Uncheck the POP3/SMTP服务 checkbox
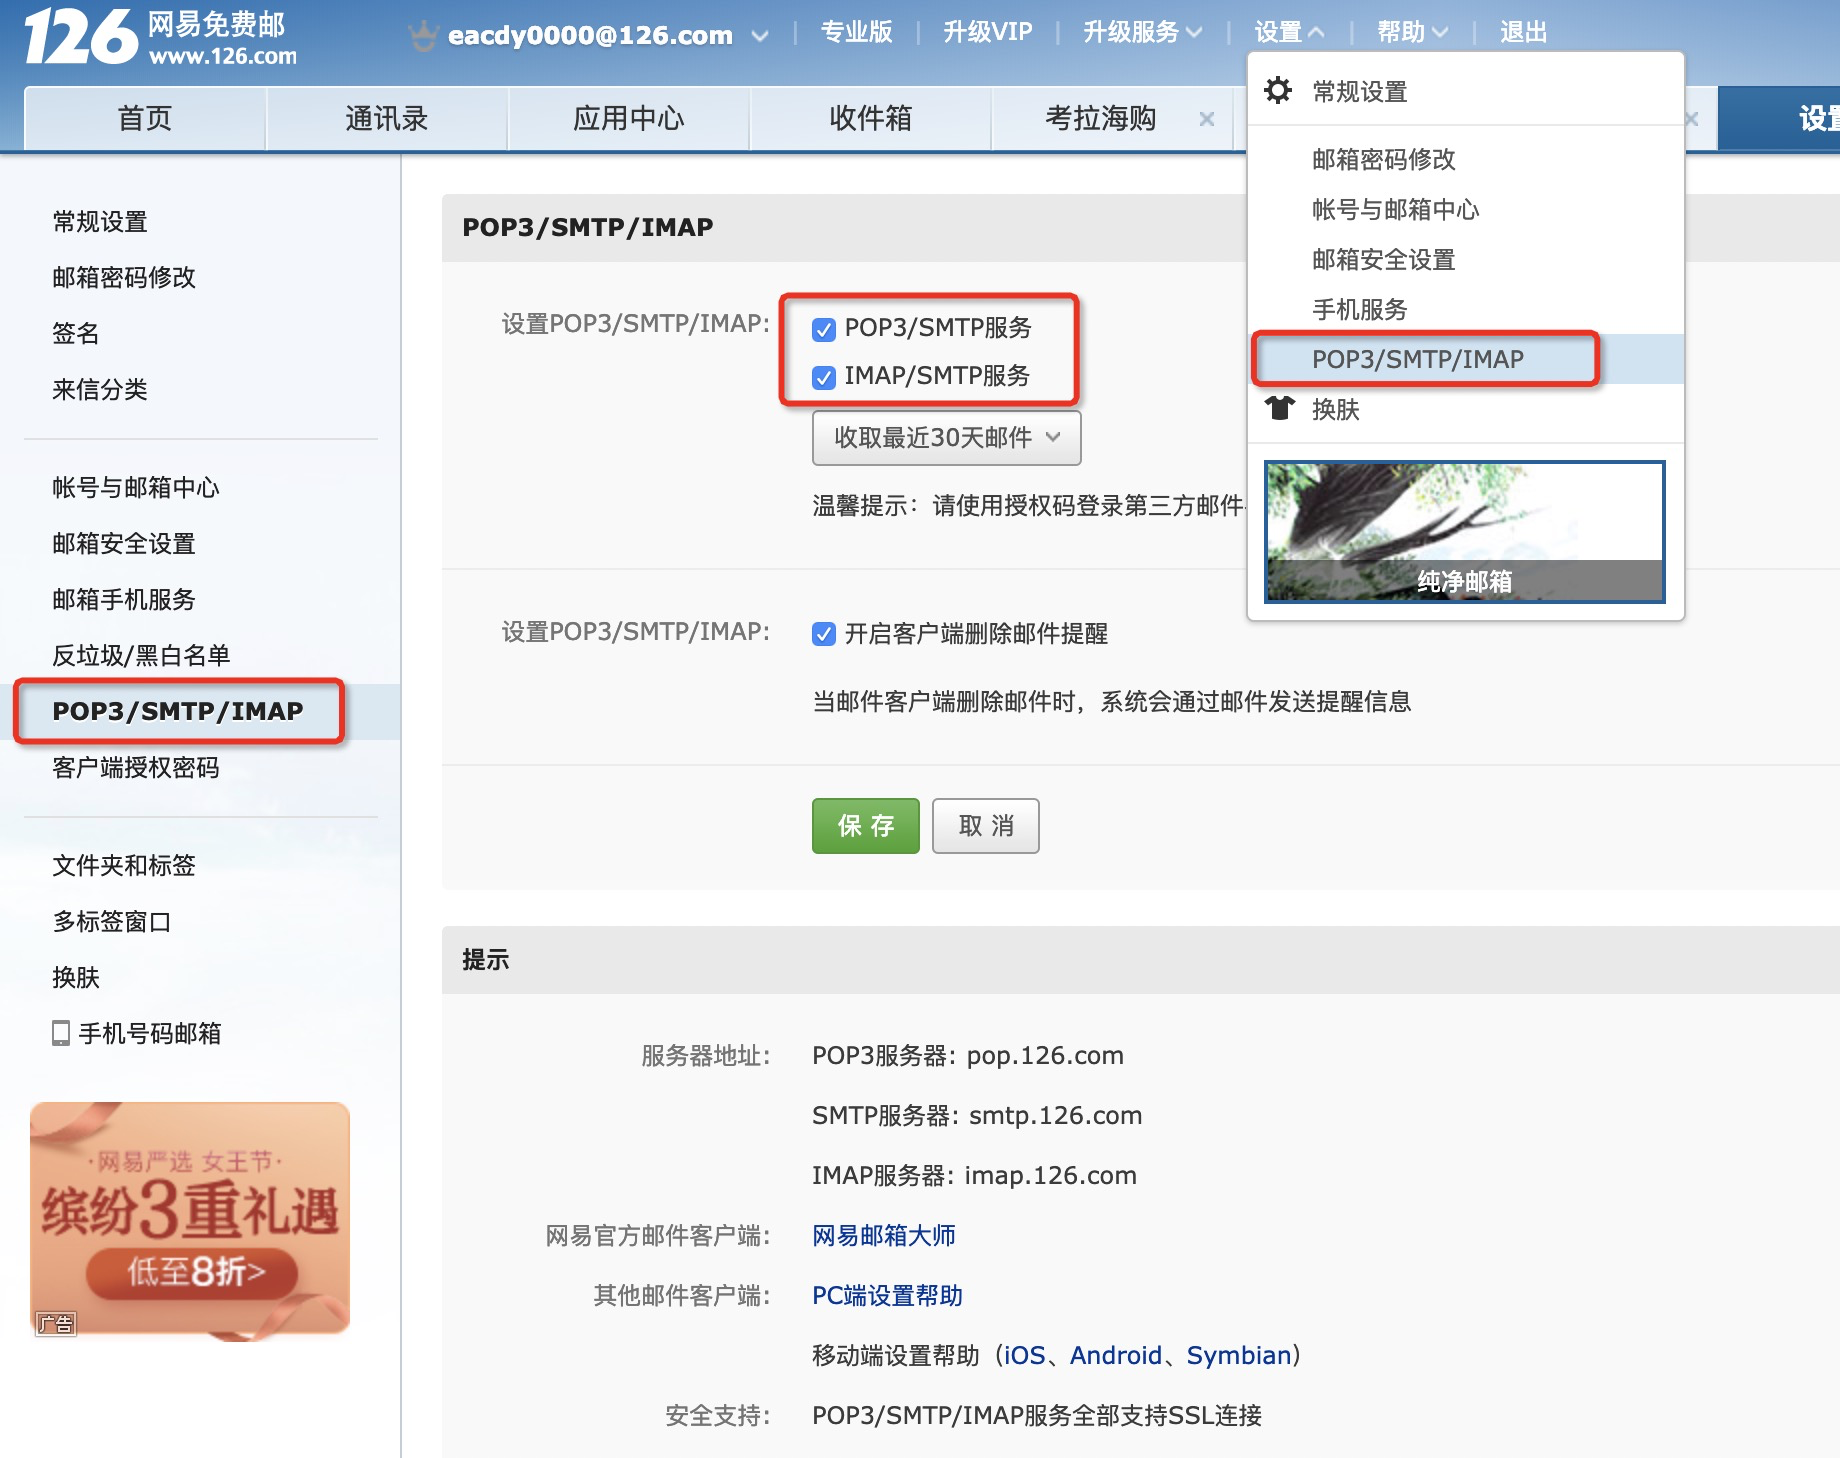Screen dimensions: 1840x1458 click(x=823, y=329)
